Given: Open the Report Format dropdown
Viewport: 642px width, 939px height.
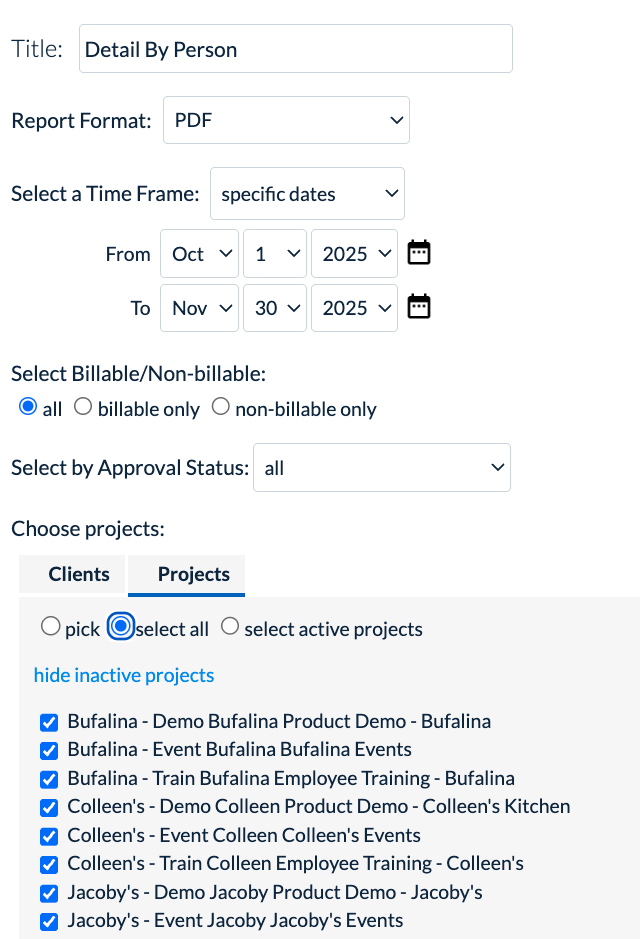Looking at the screenshot, I should [286, 120].
